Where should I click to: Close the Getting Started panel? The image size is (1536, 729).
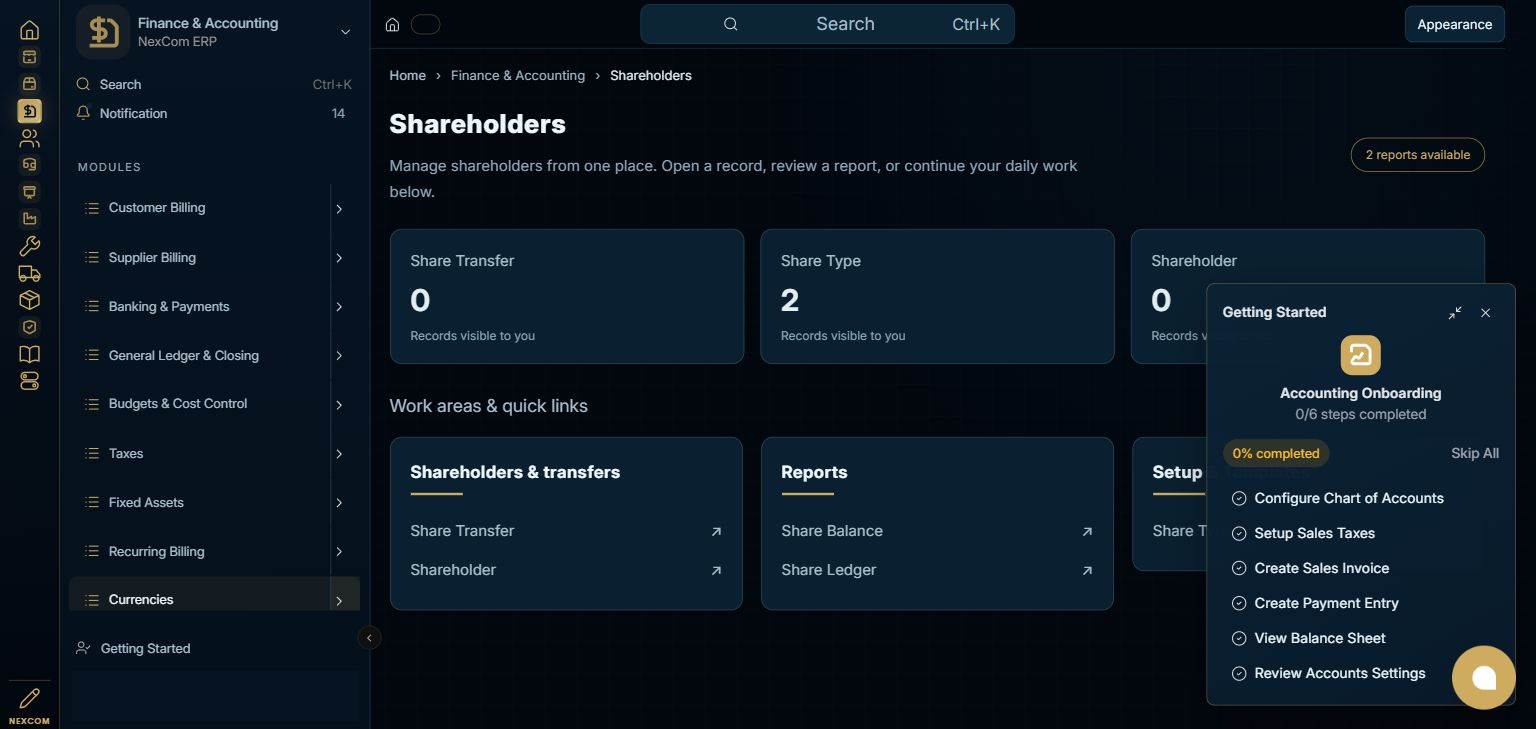tap(1485, 313)
